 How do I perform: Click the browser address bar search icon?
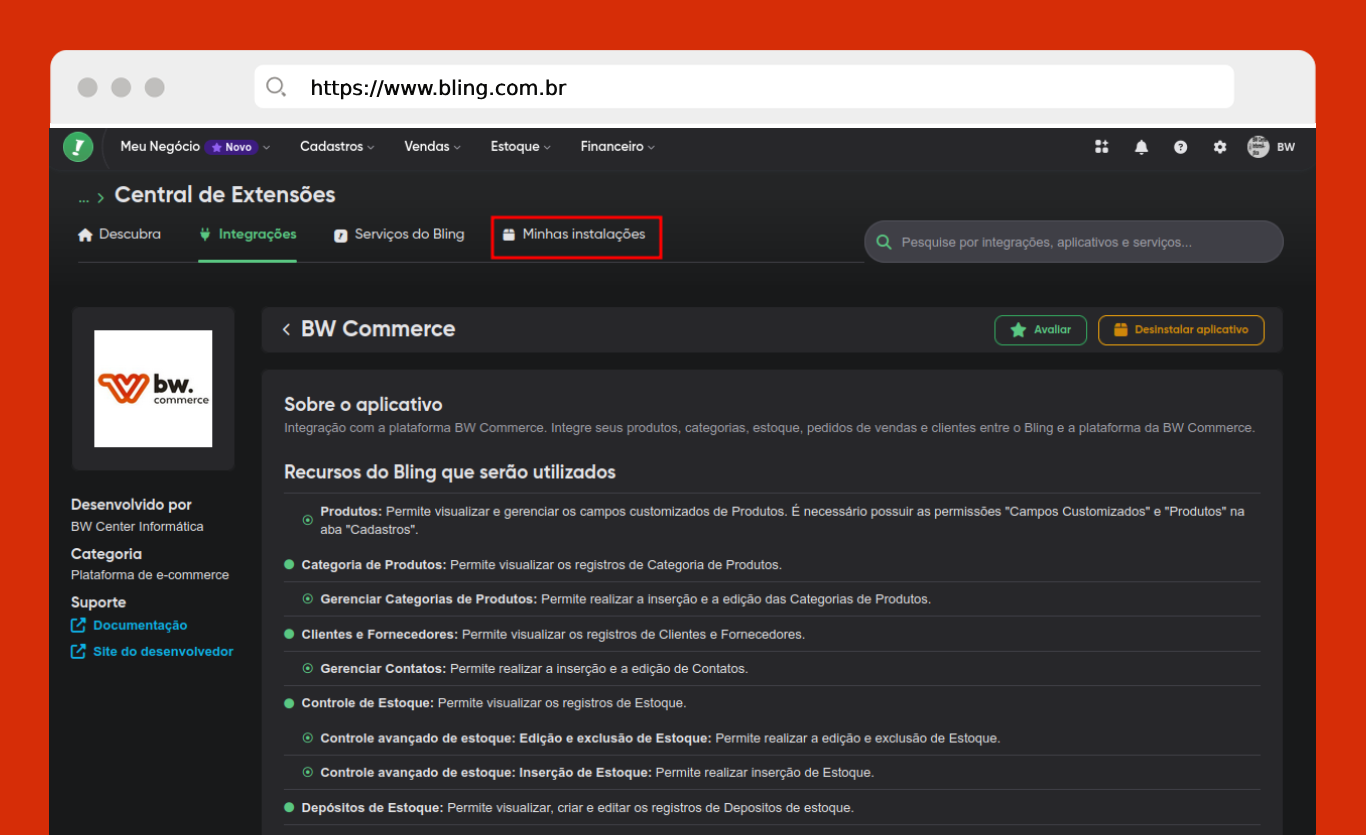[x=276, y=87]
